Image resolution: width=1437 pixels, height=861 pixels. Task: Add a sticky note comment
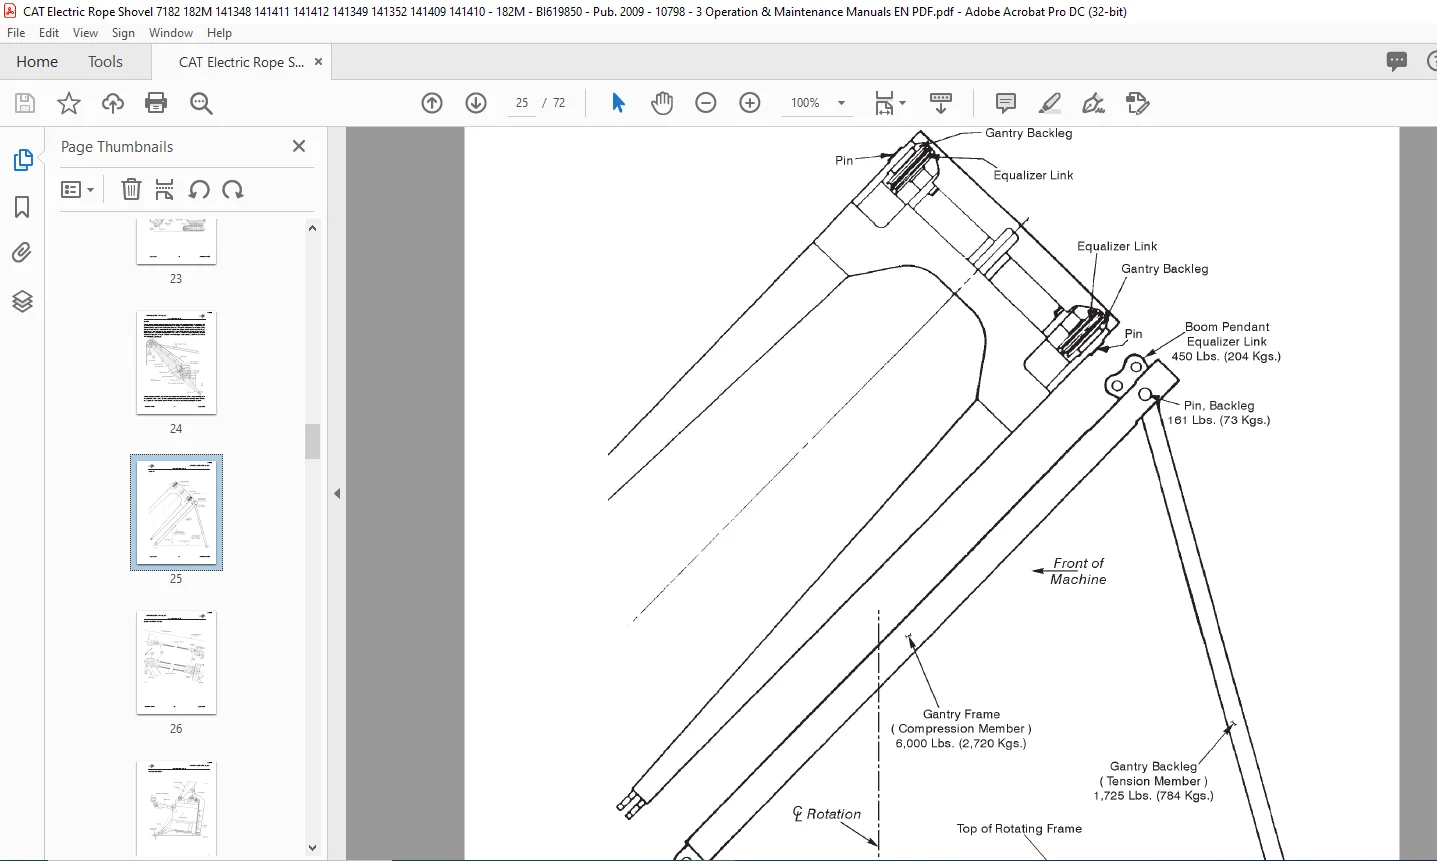[1006, 103]
